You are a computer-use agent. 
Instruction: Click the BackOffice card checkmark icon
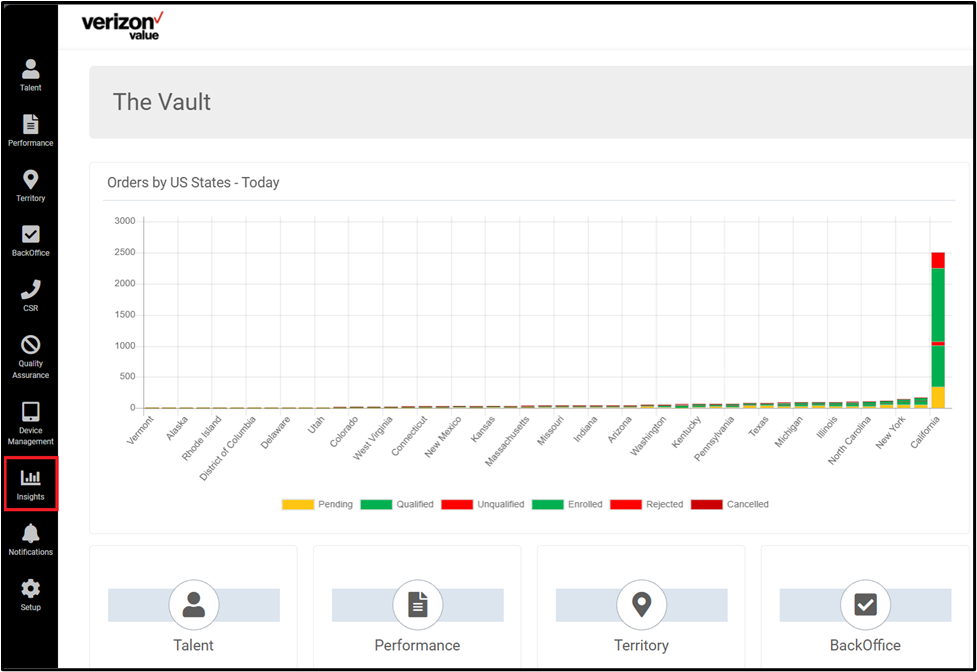(865, 605)
